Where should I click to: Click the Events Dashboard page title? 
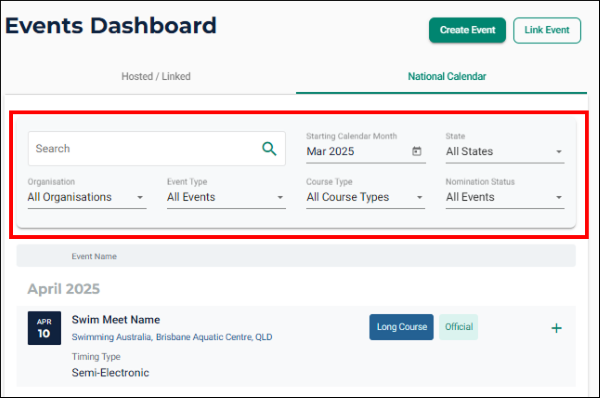[x=111, y=26]
